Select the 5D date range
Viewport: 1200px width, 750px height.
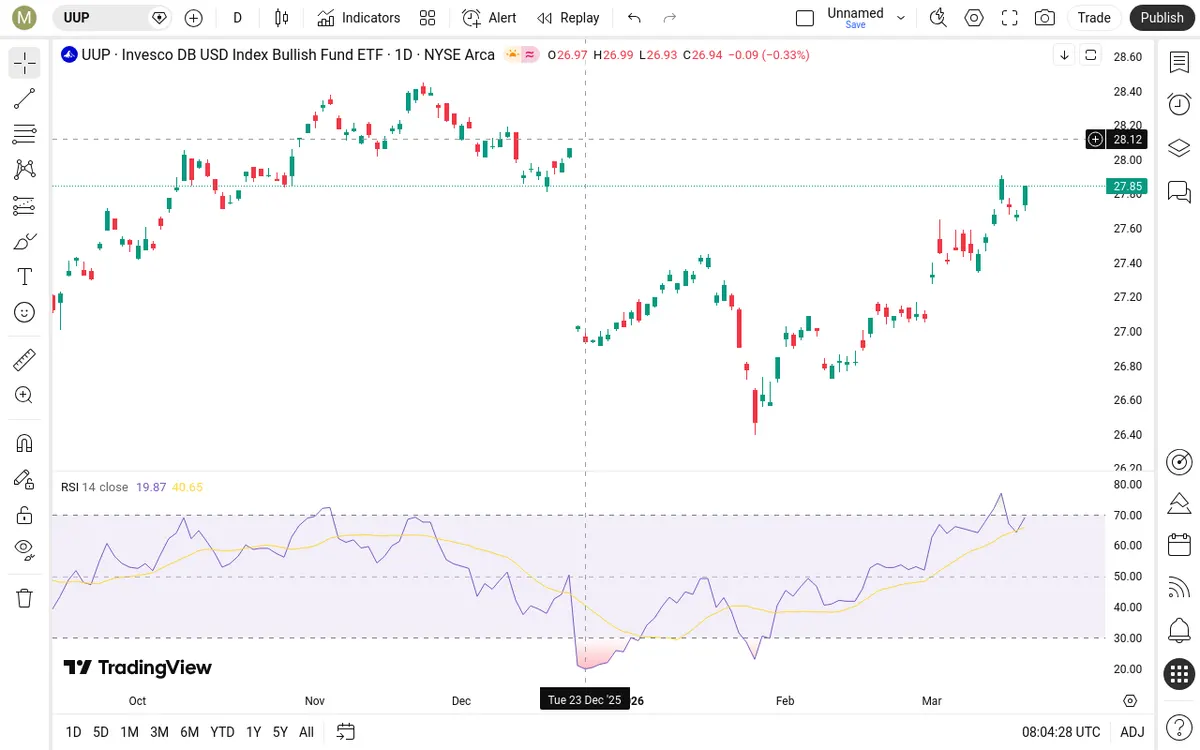click(101, 732)
